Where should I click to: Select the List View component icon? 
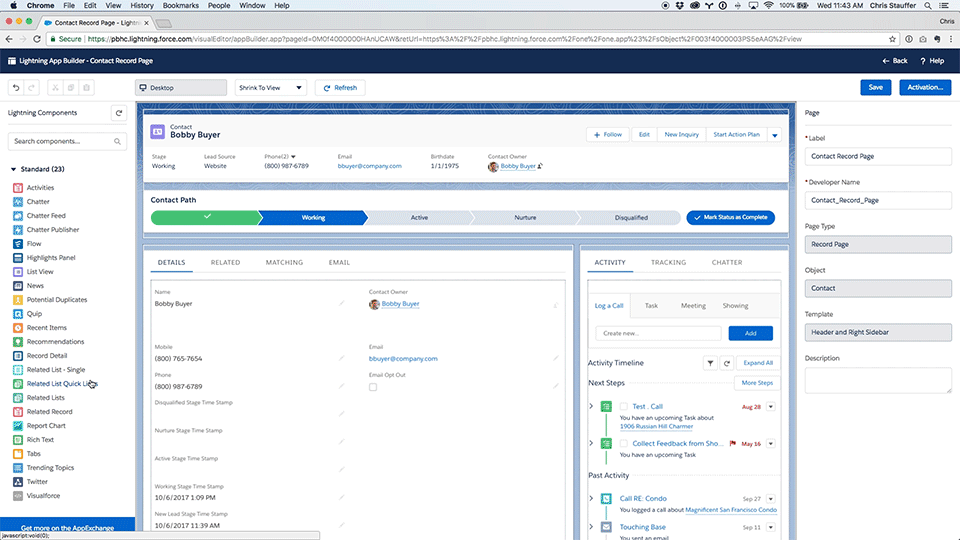18,272
